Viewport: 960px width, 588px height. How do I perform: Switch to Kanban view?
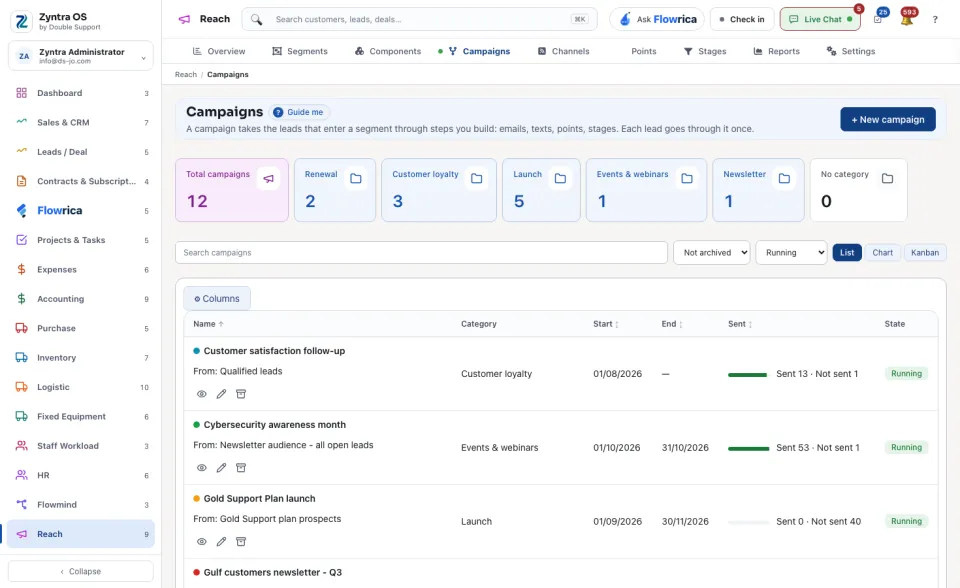(924, 252)
